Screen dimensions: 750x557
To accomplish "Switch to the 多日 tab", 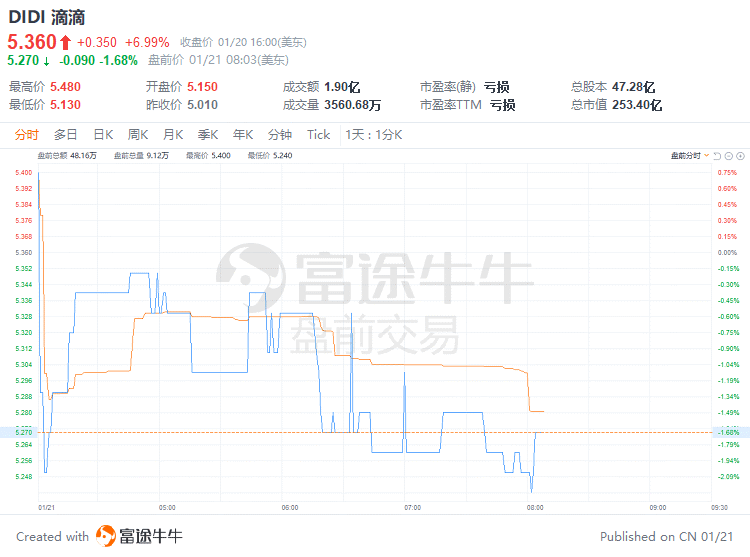I will (66, 135).
